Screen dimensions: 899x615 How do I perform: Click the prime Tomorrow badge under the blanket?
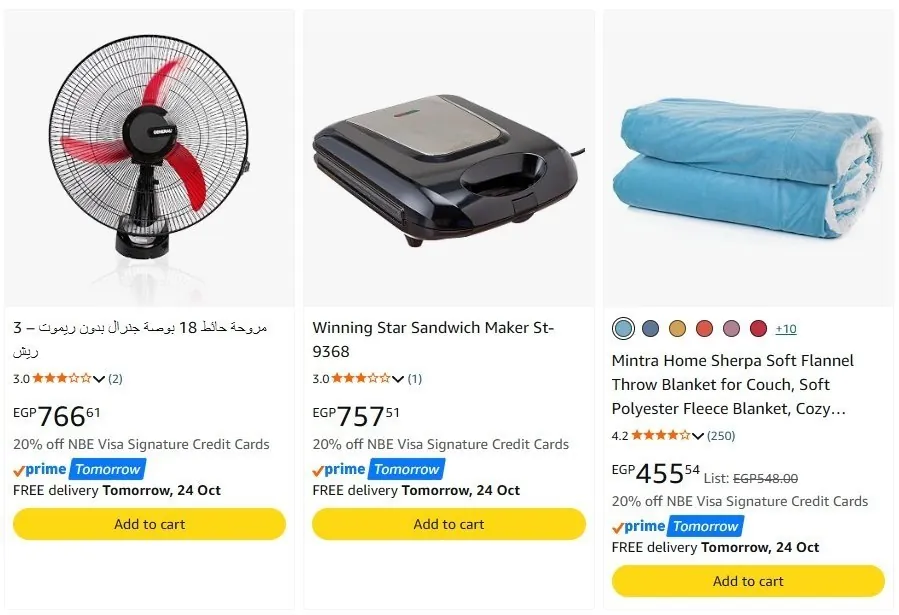pyautogui.click(x=678, y=526)
